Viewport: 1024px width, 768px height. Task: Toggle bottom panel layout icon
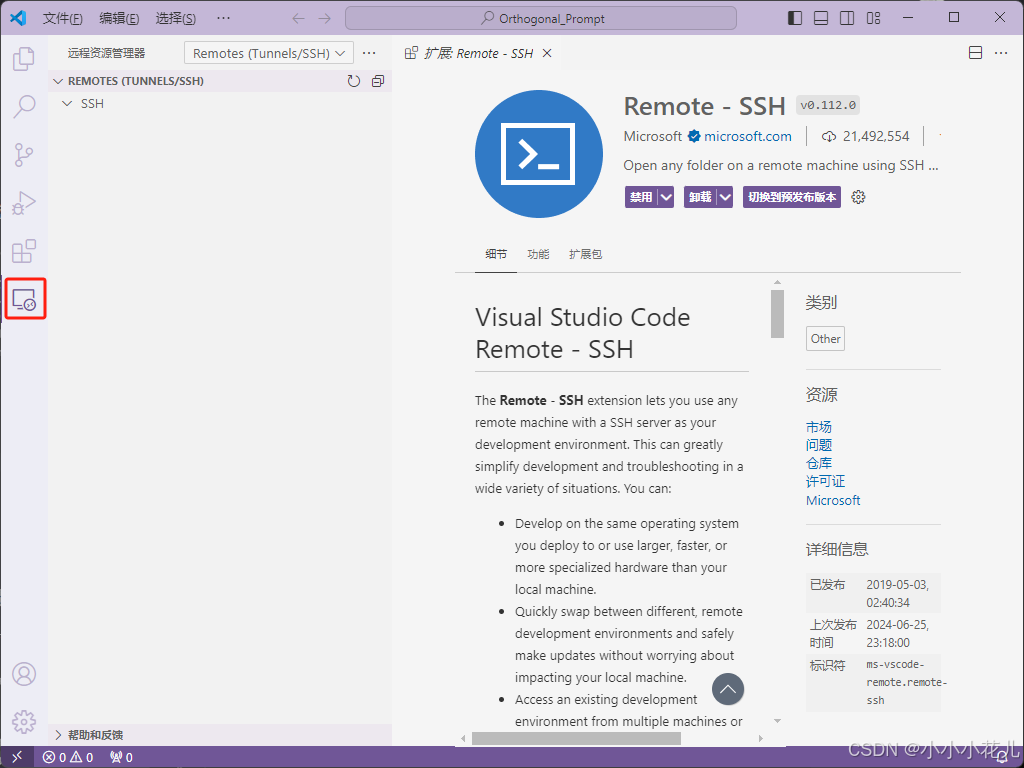821,18
